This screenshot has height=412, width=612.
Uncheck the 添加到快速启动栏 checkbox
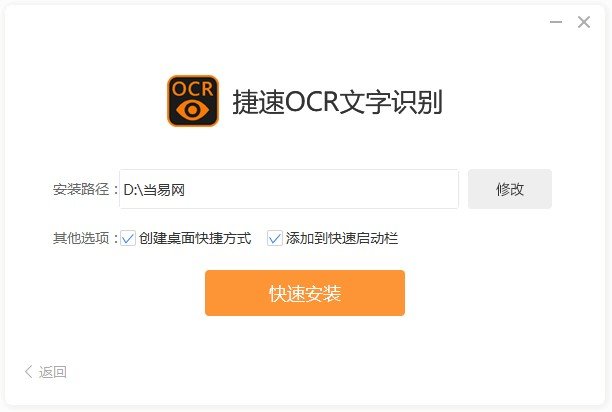275,238
